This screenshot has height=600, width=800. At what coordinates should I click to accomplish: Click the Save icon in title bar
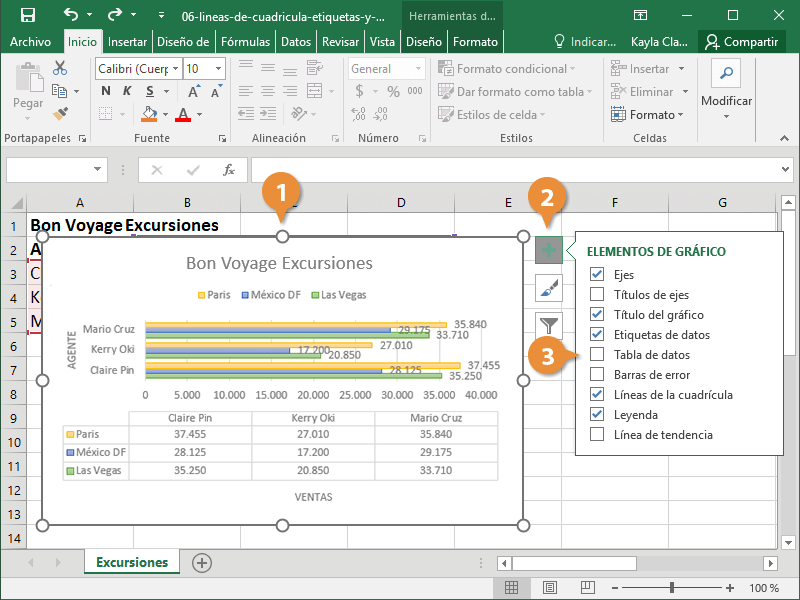(27, 16)
